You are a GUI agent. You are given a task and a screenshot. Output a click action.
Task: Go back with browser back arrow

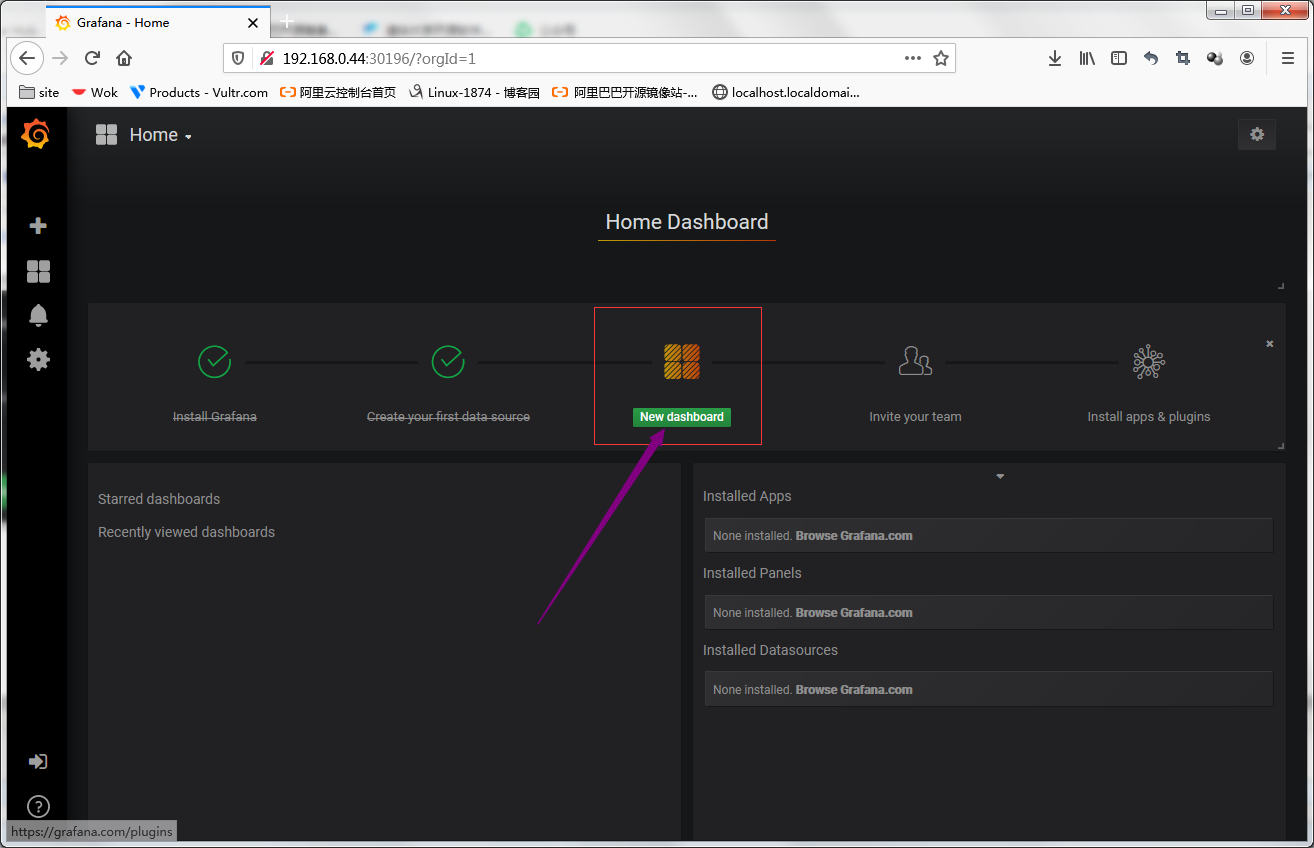27,58
